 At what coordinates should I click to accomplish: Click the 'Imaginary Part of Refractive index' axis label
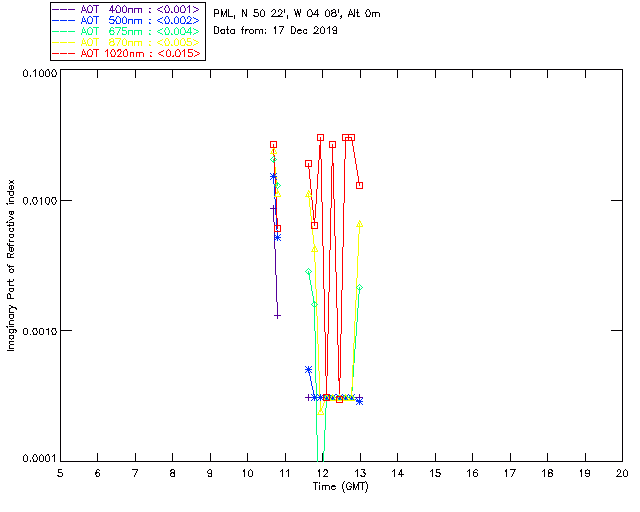coord(11,265)
